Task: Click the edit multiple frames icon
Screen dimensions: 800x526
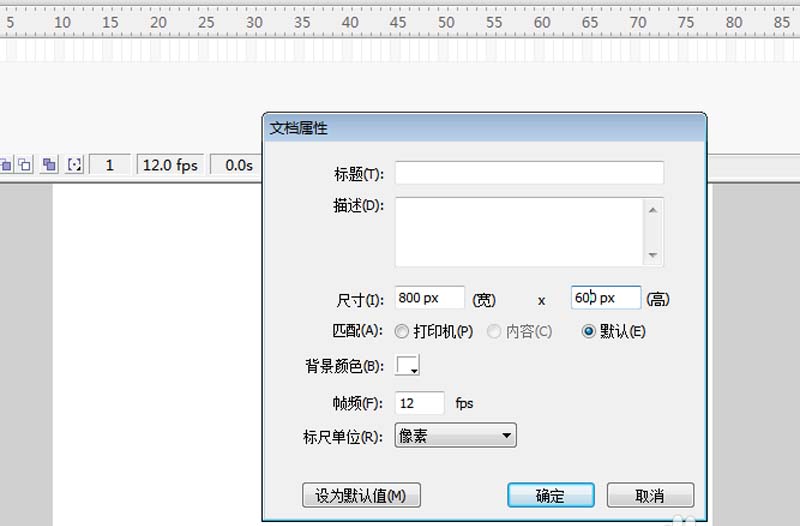Action: point(49,165)
